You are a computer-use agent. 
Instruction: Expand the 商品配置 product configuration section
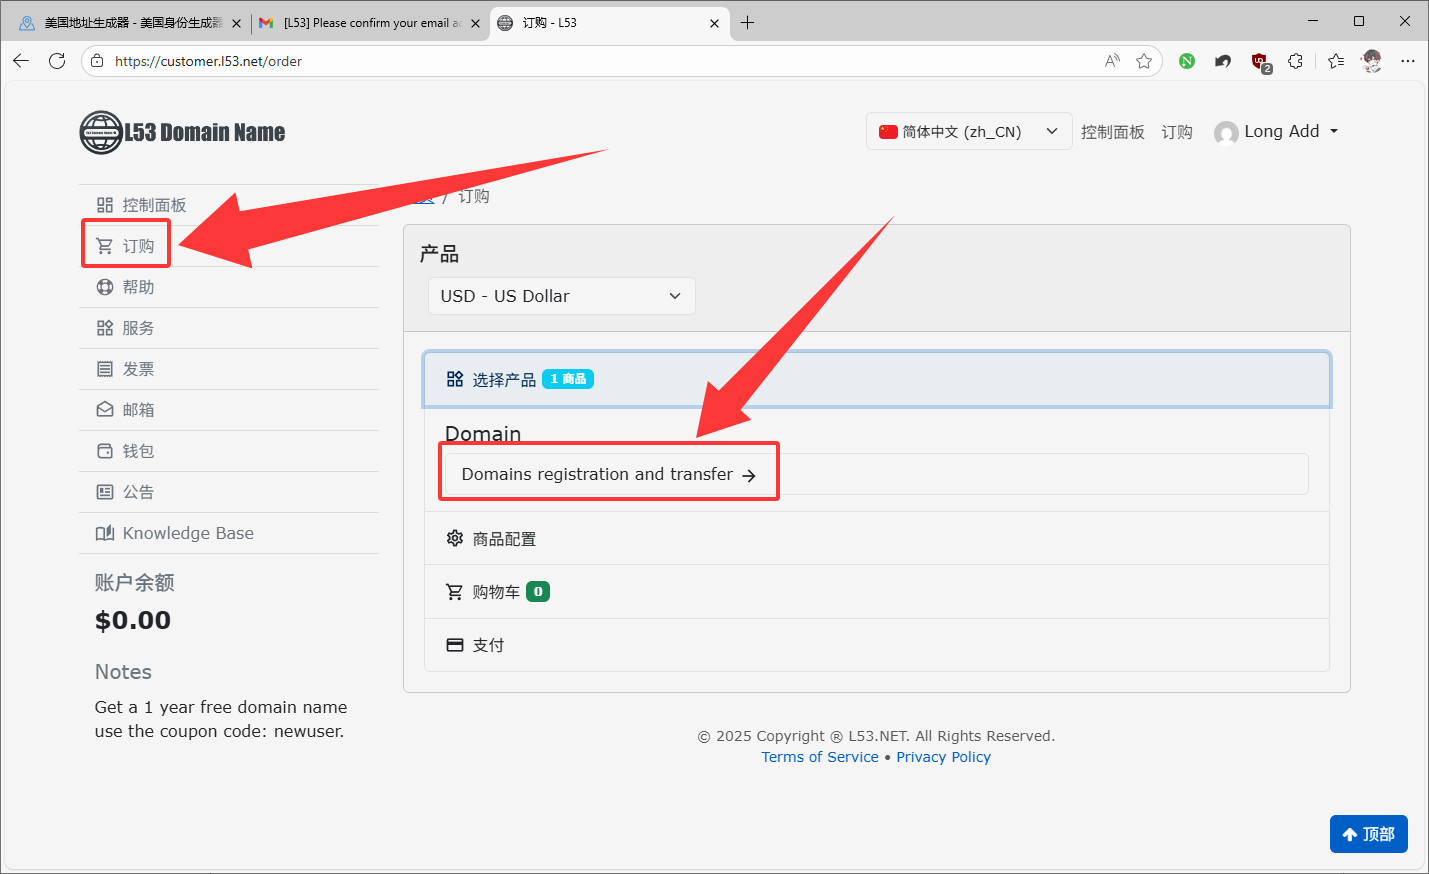[504, 539]
